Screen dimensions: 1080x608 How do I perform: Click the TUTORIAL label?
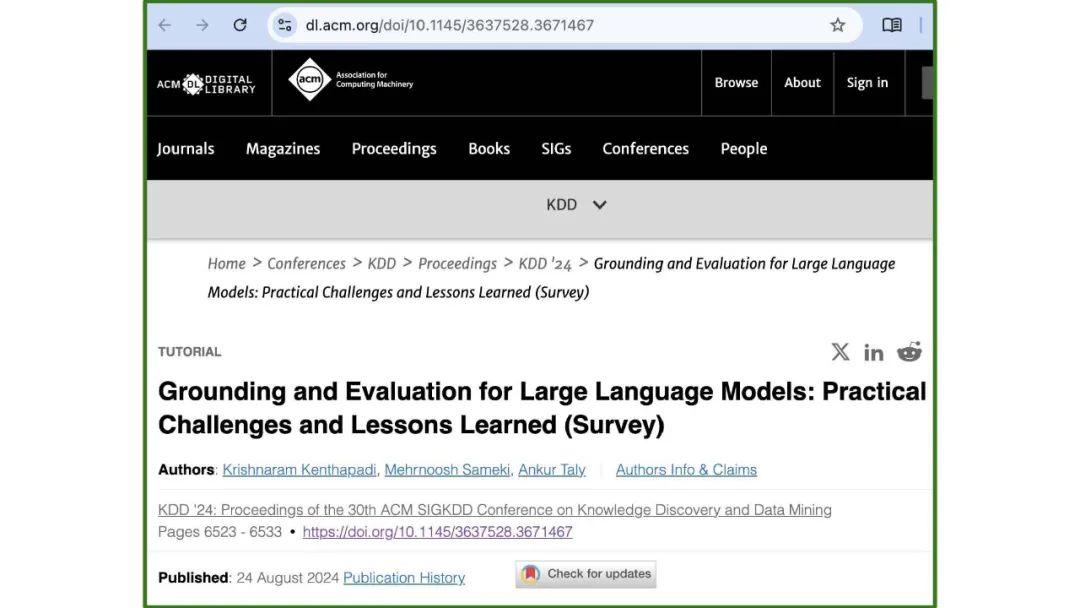(x=189, y=352)
